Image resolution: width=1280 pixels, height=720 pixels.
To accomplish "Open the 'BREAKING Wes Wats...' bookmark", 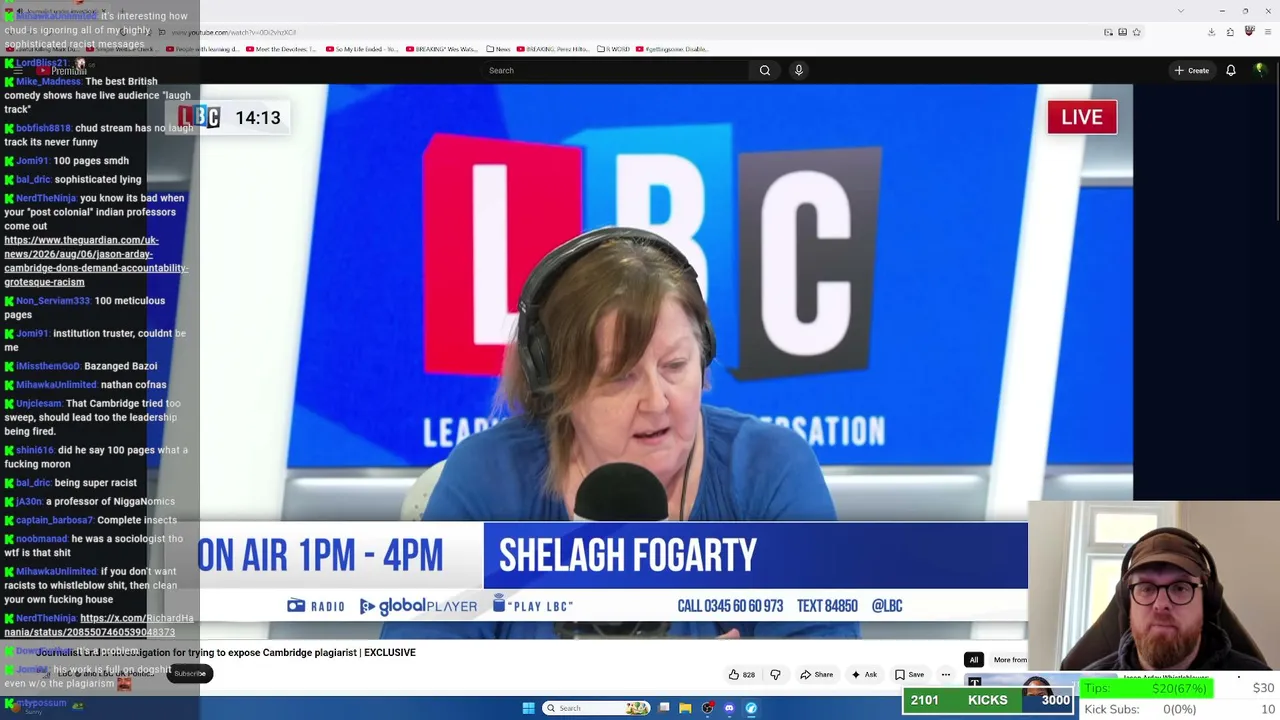I will tap(442, 49).
